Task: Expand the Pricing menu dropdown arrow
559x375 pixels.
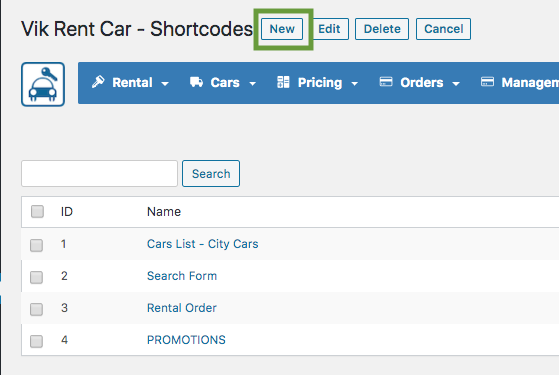Action: [354, 84]
